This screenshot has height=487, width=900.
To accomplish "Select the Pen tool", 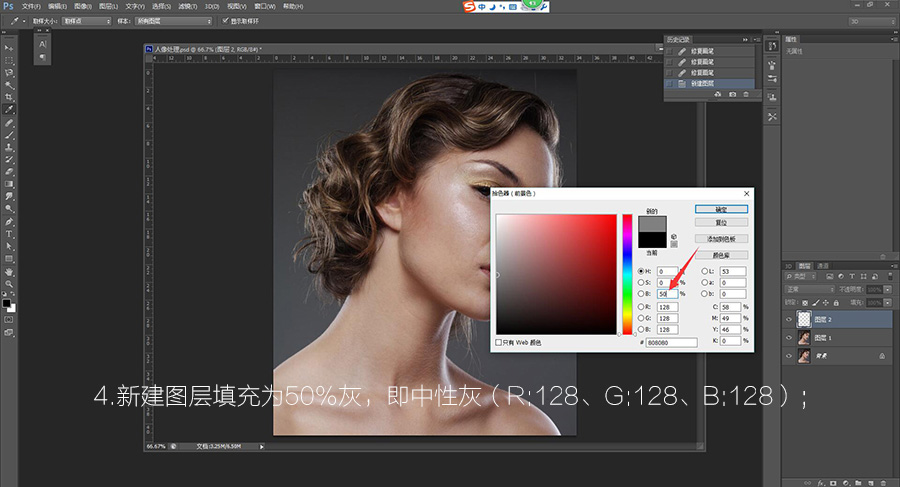I will (10, 221).
